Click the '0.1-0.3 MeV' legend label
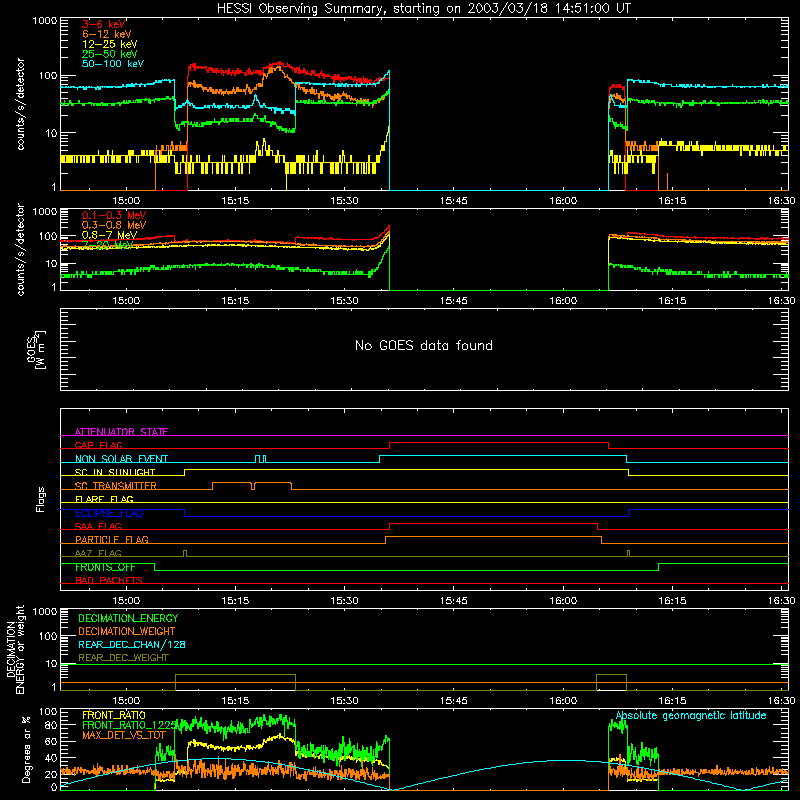 pyautogui.click(x=114, y=215)
